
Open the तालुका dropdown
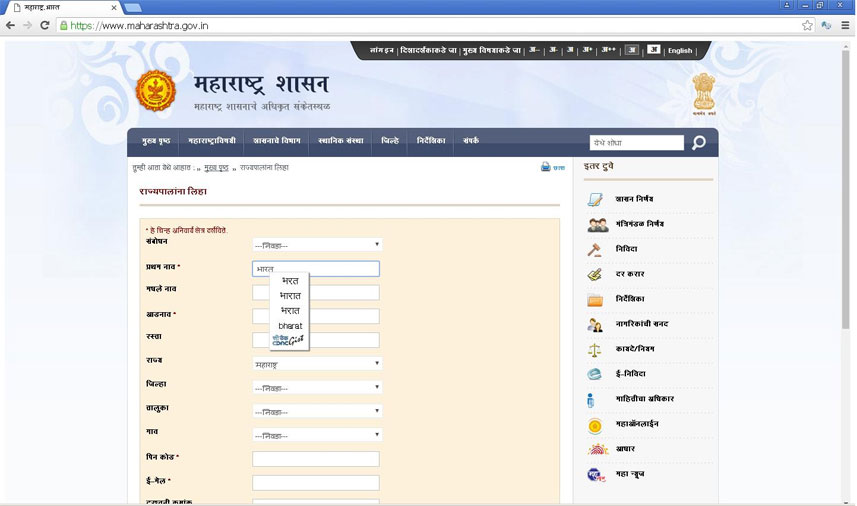click(x=317, y=411)
